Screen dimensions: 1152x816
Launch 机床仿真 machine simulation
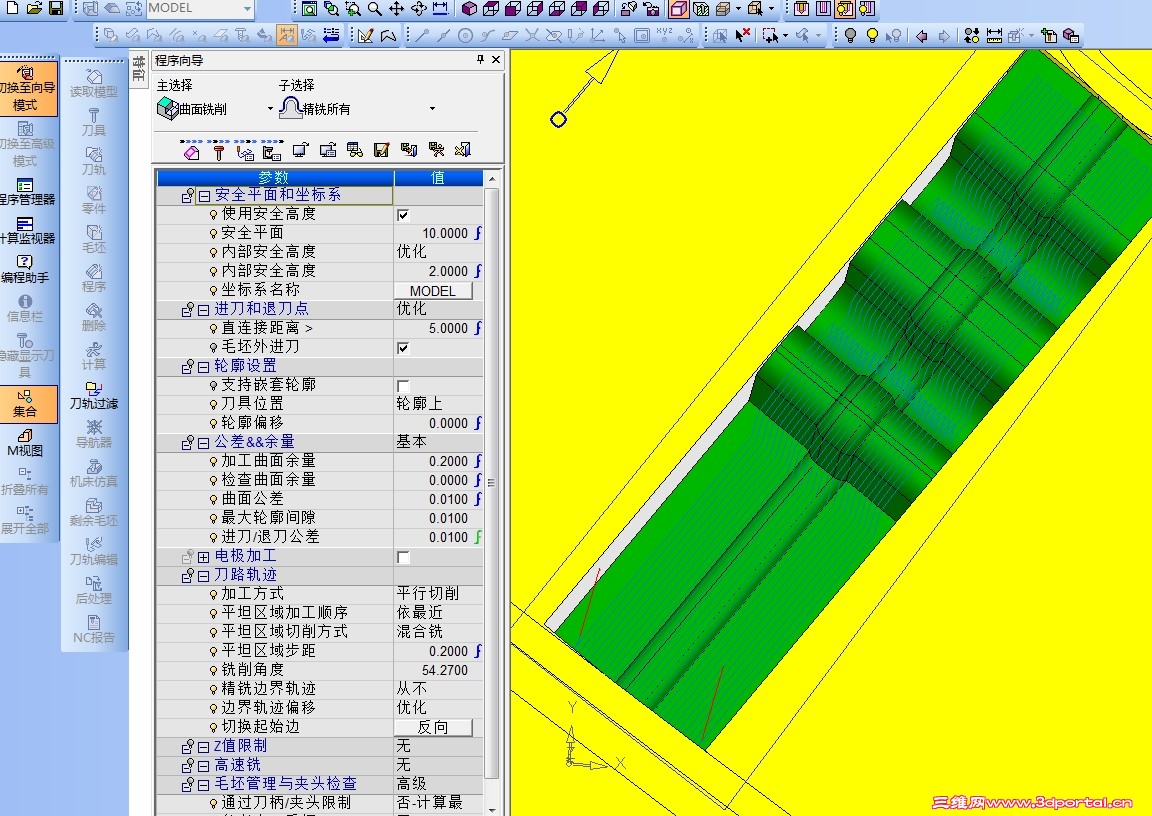click(96, 473)
